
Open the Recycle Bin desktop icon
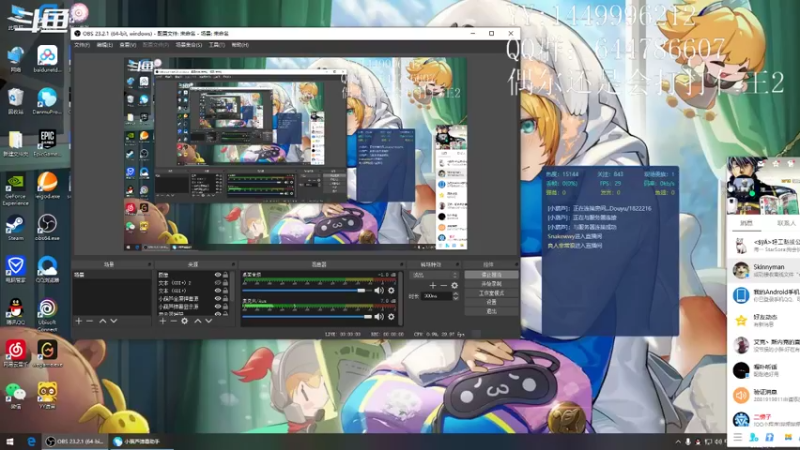pos(15,101)
